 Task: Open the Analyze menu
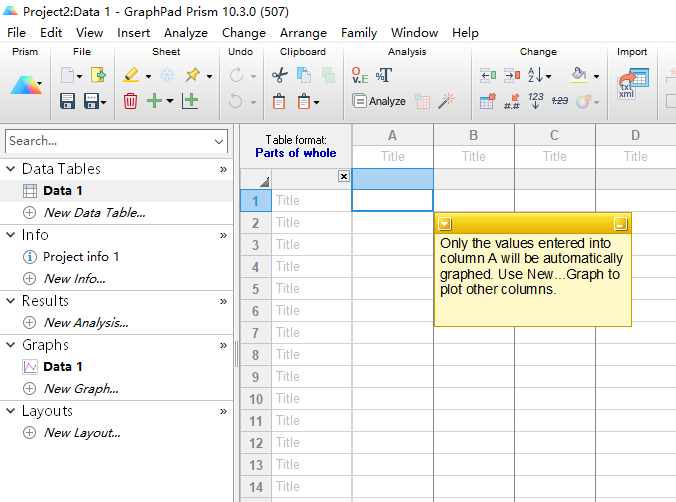coord(186,33)
